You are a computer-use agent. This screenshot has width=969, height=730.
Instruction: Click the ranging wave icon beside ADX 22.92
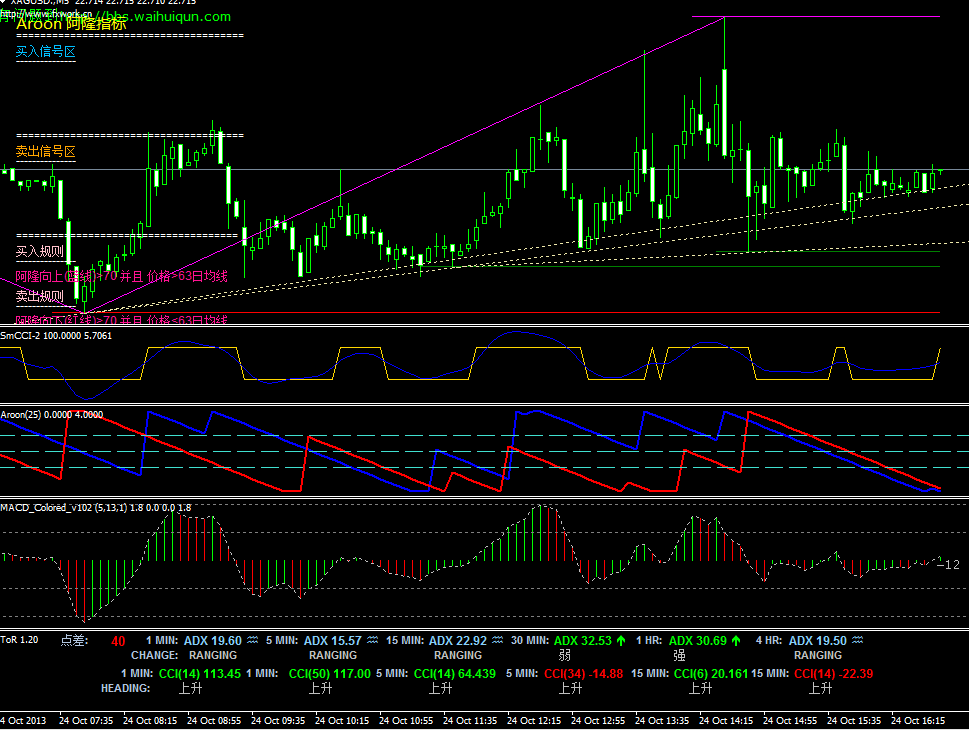[x=497, y=640]
